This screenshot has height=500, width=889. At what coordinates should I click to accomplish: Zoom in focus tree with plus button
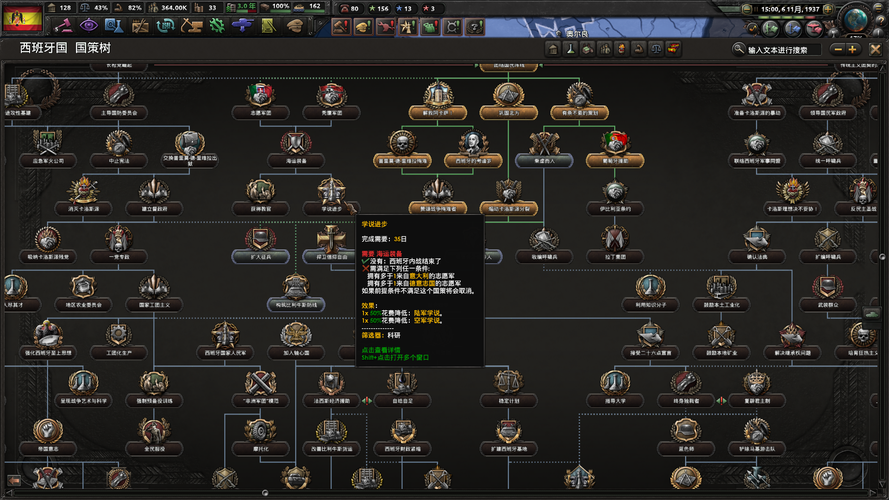(852, 50)
